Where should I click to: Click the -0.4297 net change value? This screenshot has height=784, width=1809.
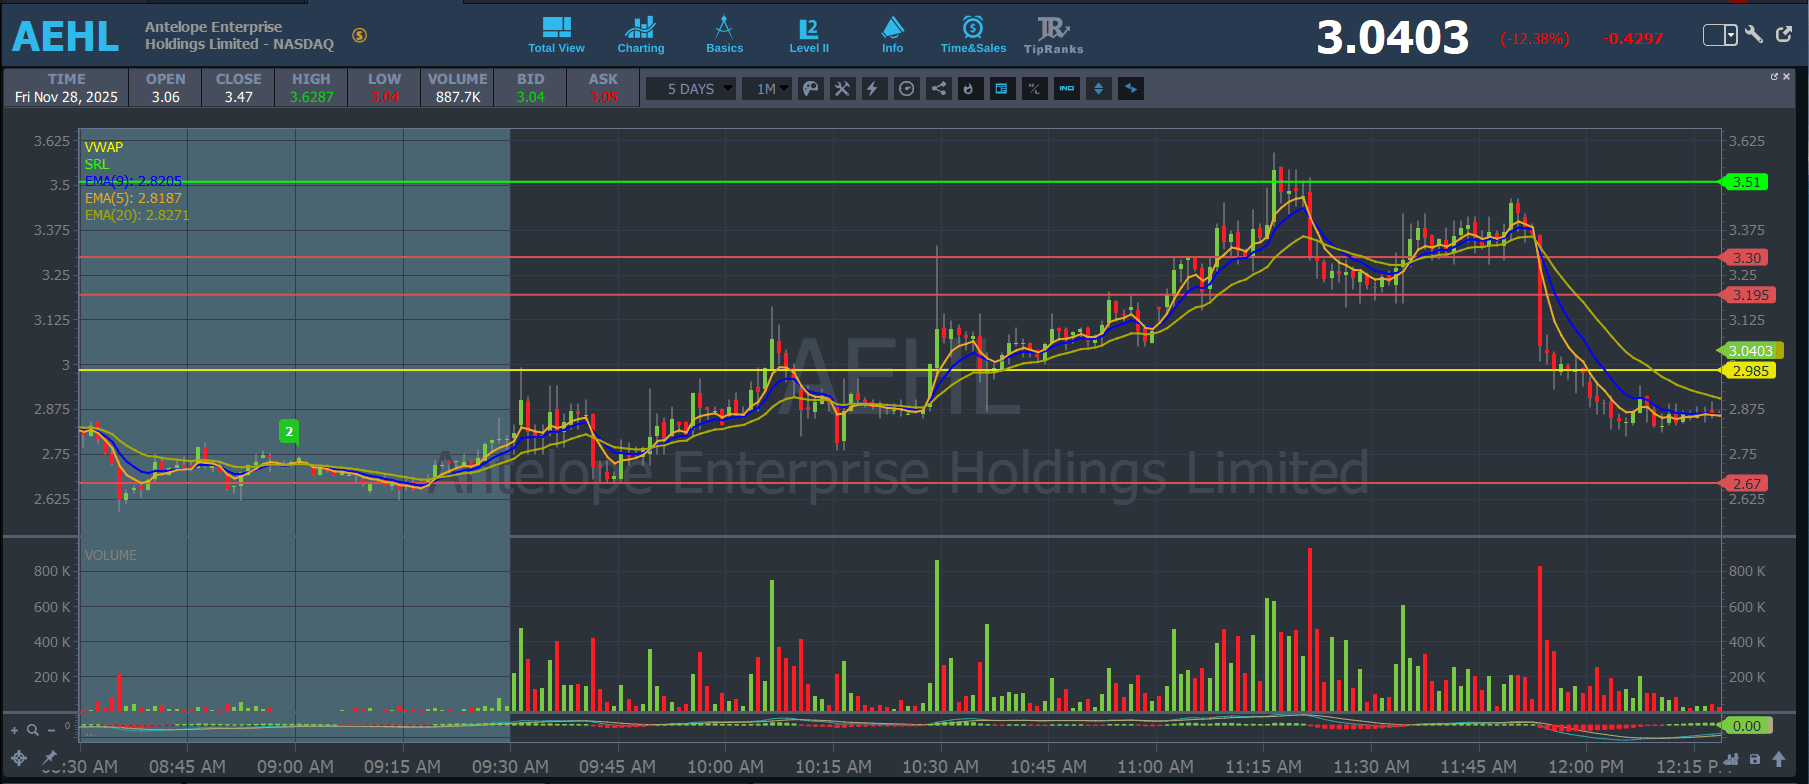[1632, 39]
